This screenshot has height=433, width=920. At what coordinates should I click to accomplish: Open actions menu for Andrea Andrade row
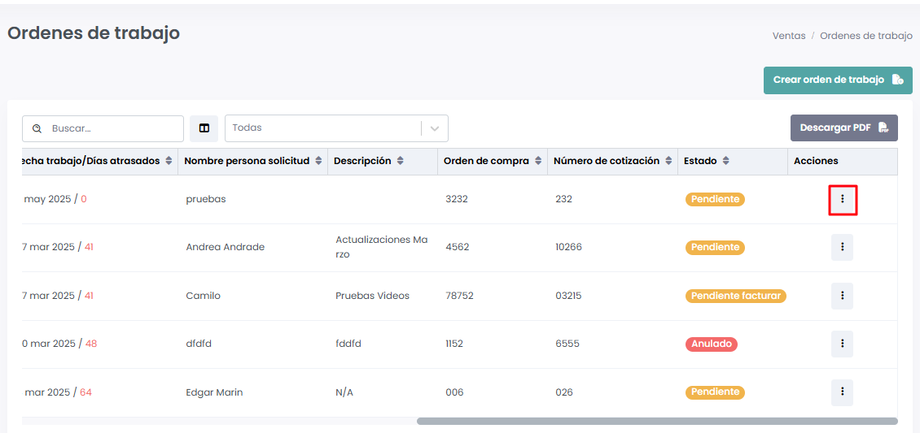point(842,247)
